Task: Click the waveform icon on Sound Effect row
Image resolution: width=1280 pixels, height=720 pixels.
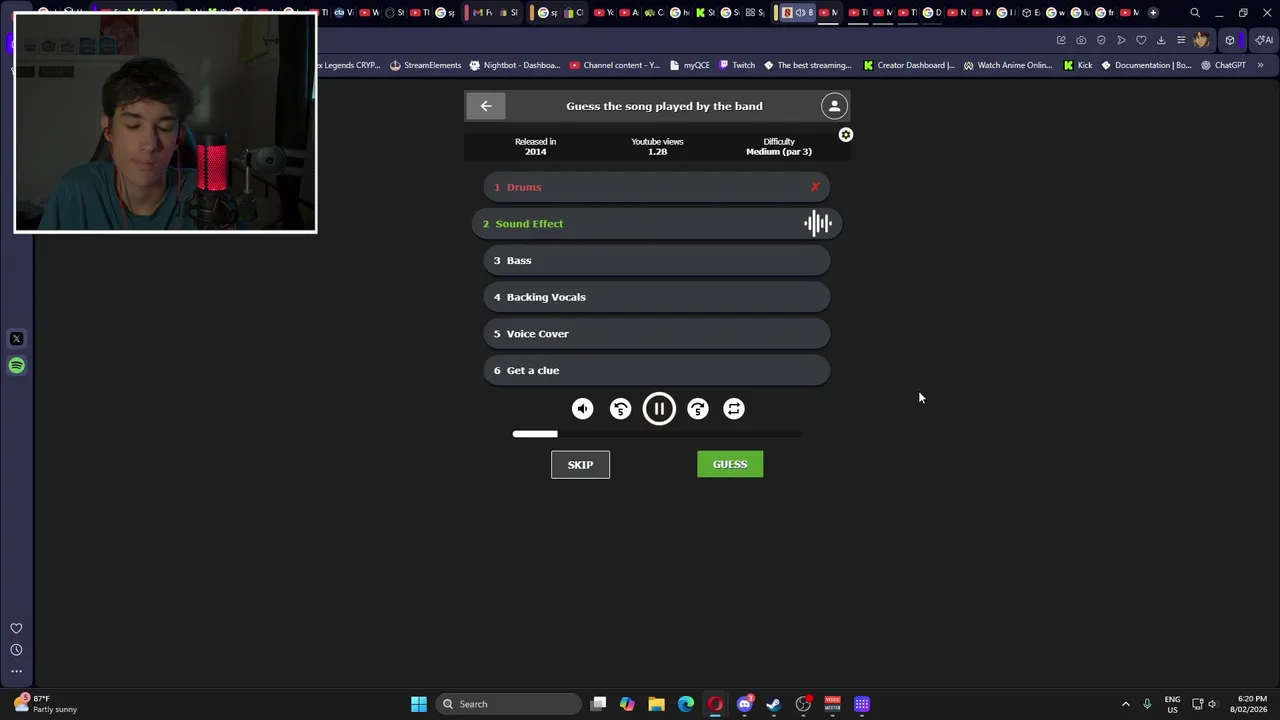Action: pyautogui.click(x=818, y=224)
